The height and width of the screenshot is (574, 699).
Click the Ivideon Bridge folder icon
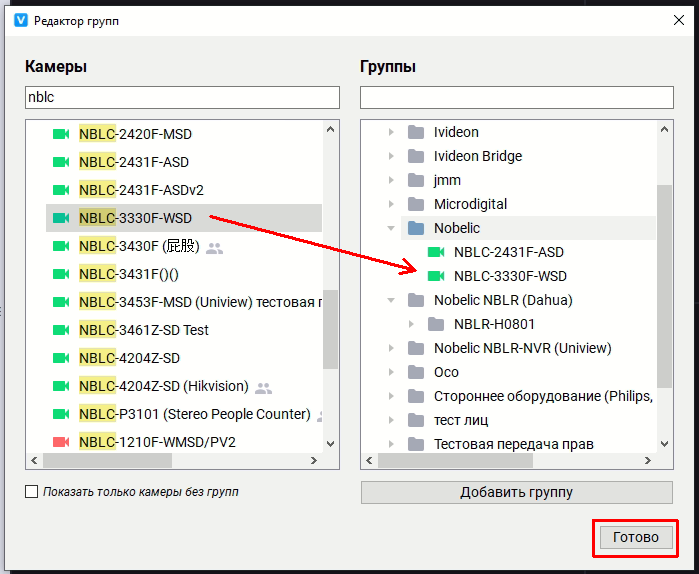(416, 156)
